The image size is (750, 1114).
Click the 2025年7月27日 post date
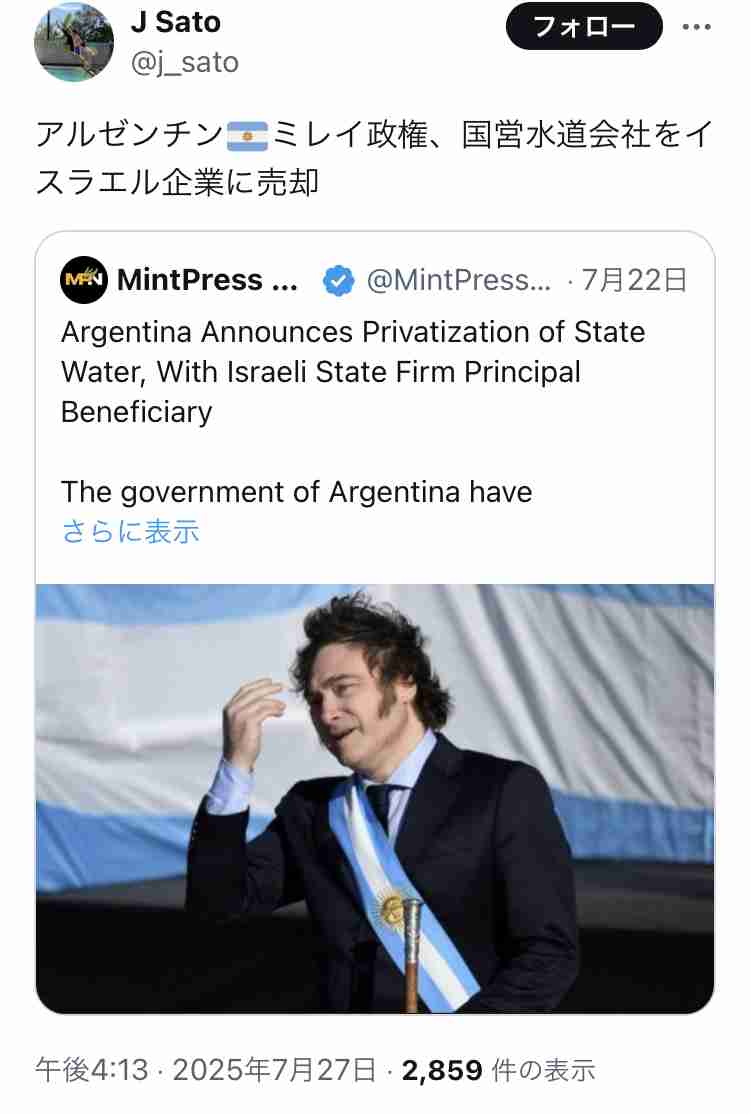[x=274, y=1069]
